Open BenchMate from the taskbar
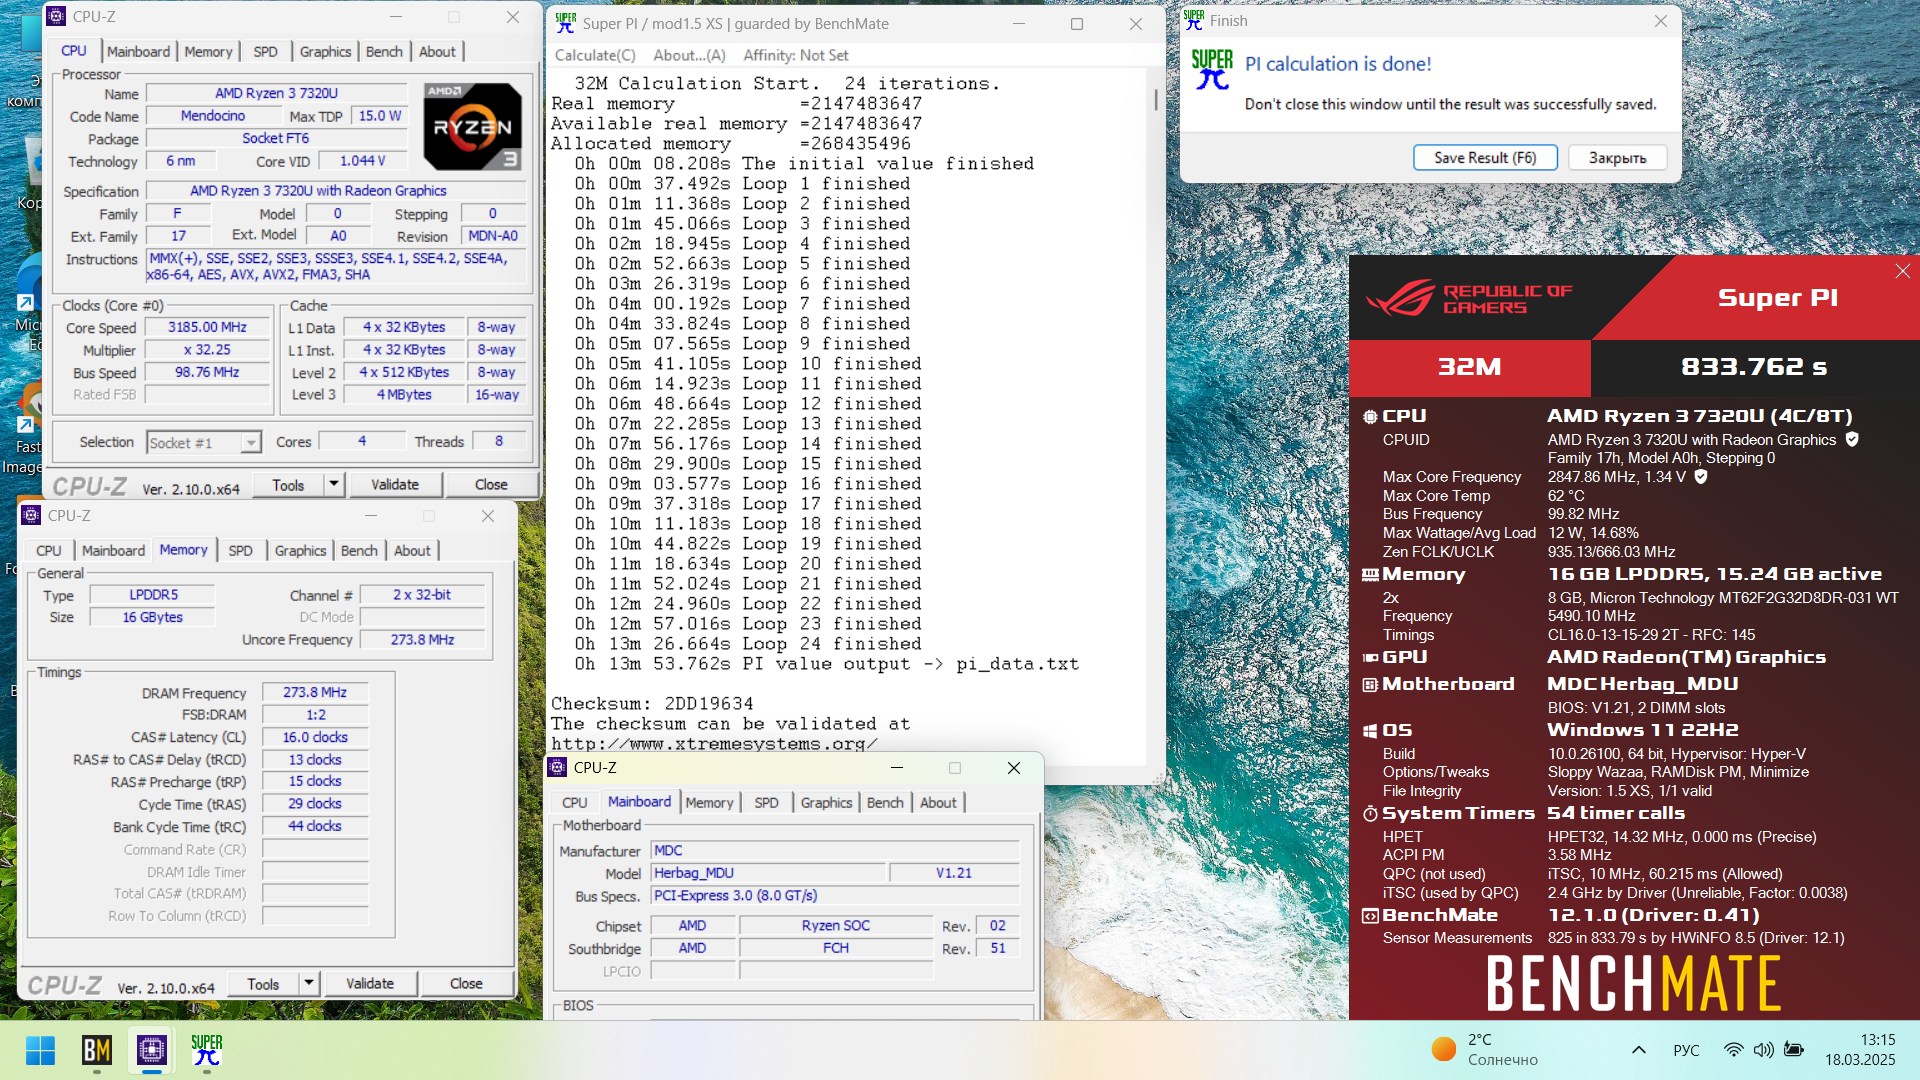The width and height of the screenshot is (1920, 1080). tap(97, 1050)
